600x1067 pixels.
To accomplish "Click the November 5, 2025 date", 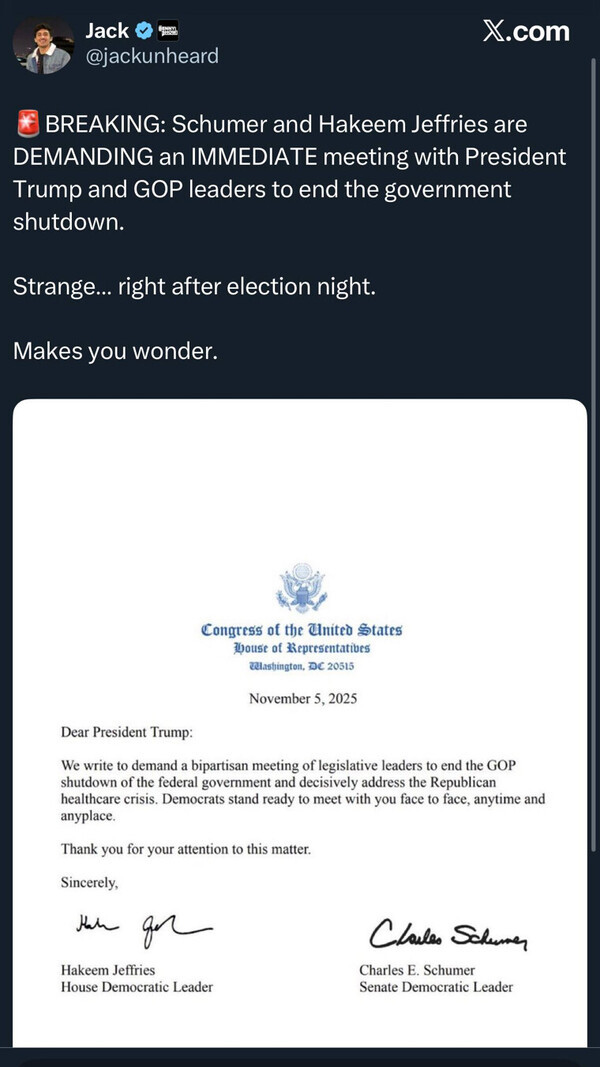I will (301, 699).
